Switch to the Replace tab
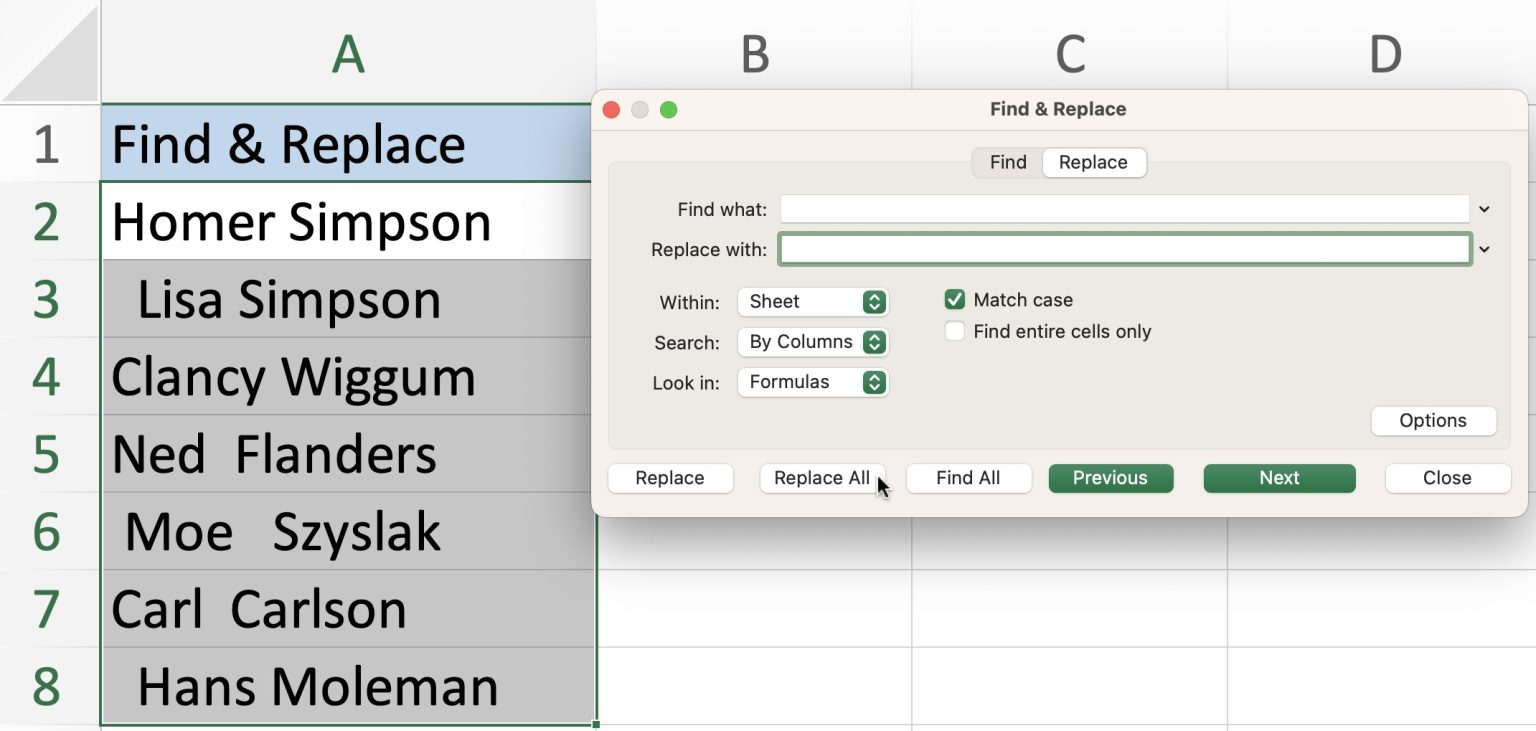Screen dimensions: 1536x731 click(x=1094, y=162)
